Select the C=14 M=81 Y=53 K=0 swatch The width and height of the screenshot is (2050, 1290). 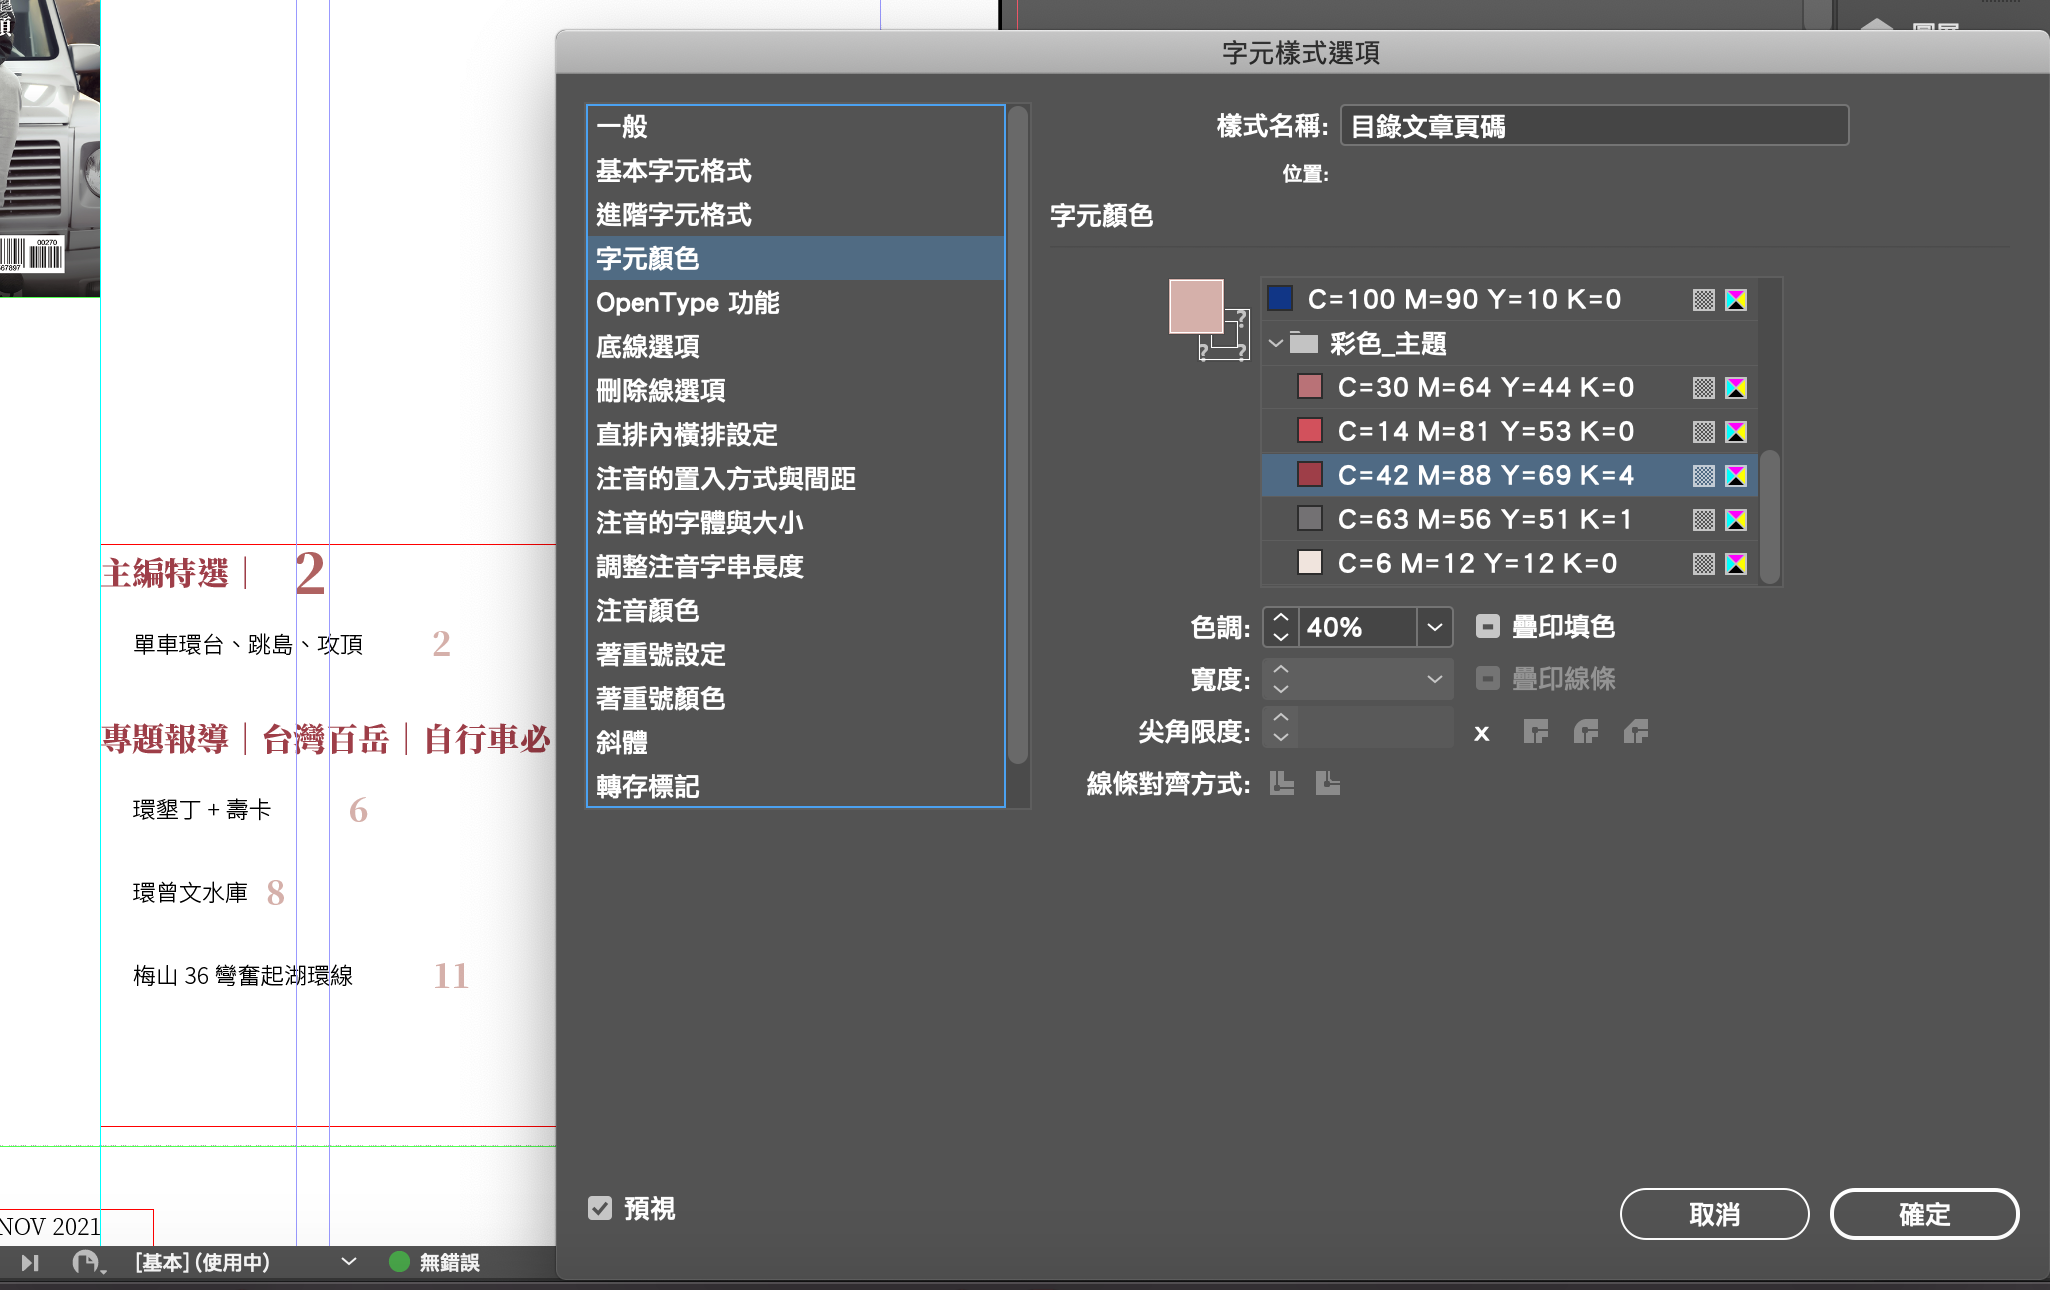tap(1485, 431)
